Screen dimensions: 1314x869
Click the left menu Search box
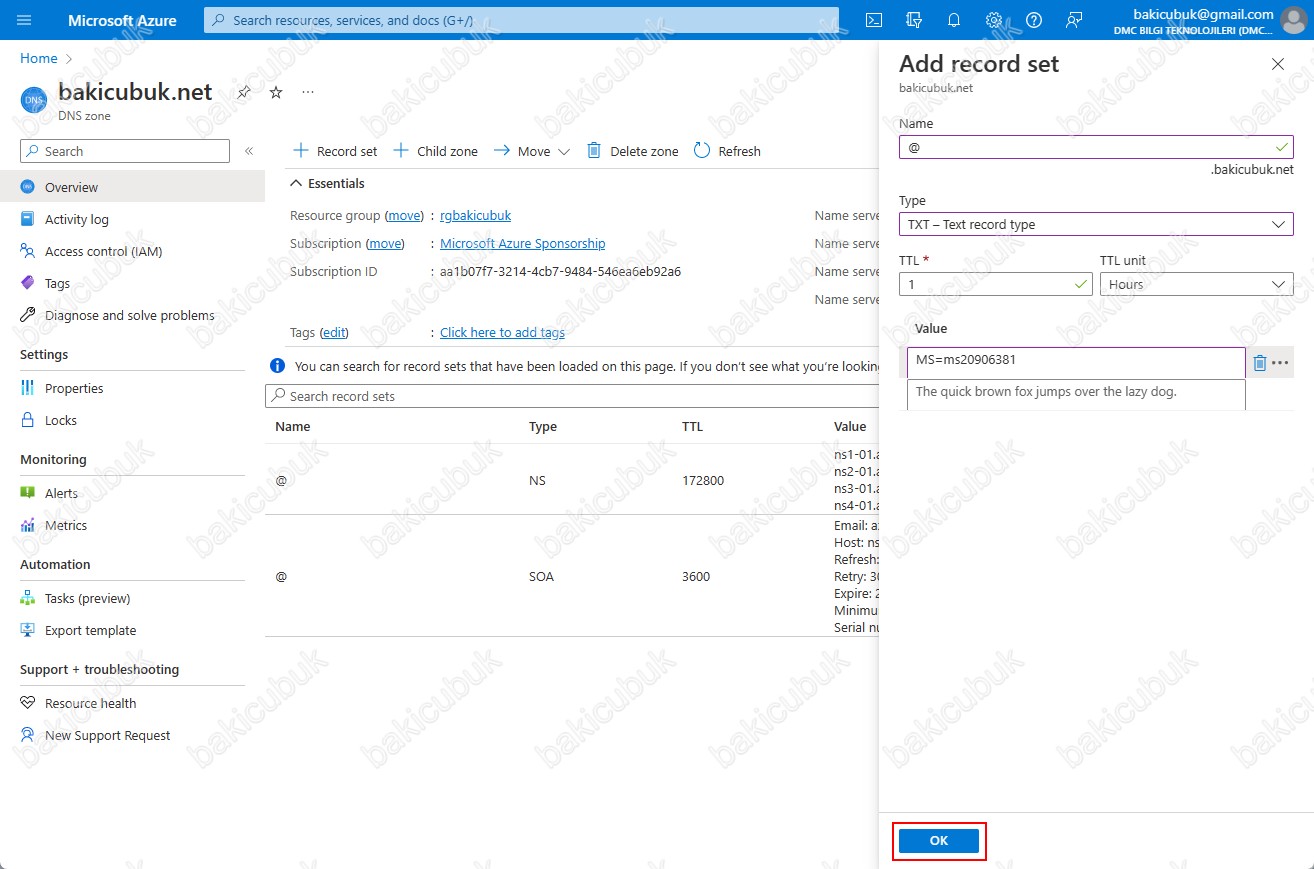click(125, 151)
